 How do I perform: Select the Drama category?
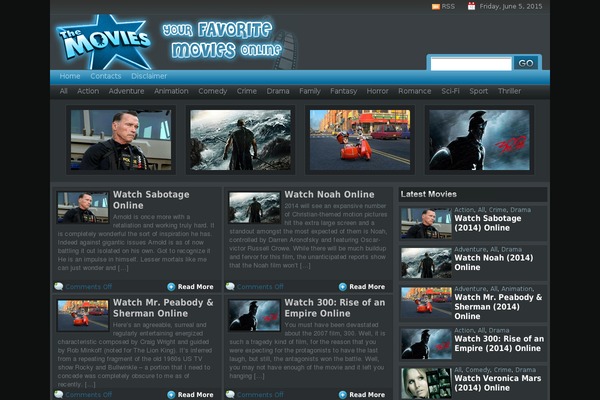coord(278,91)
